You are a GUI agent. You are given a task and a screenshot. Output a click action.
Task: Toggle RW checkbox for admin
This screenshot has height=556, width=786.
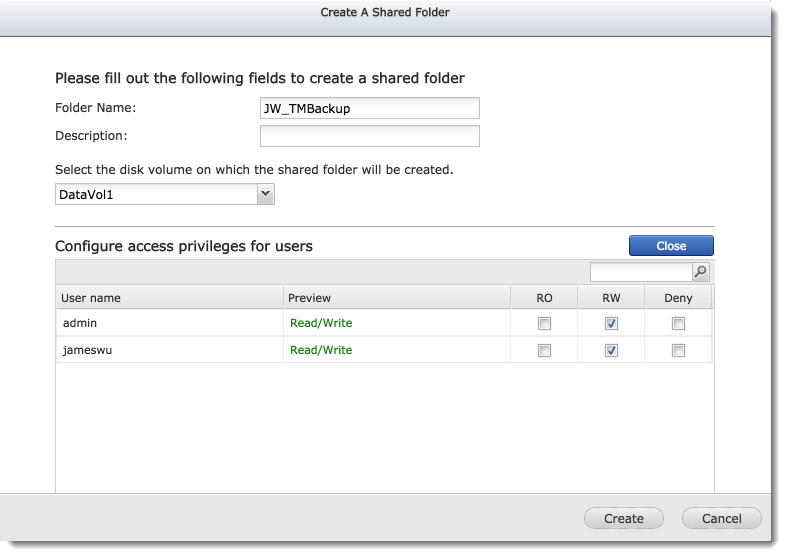(612, 323)
